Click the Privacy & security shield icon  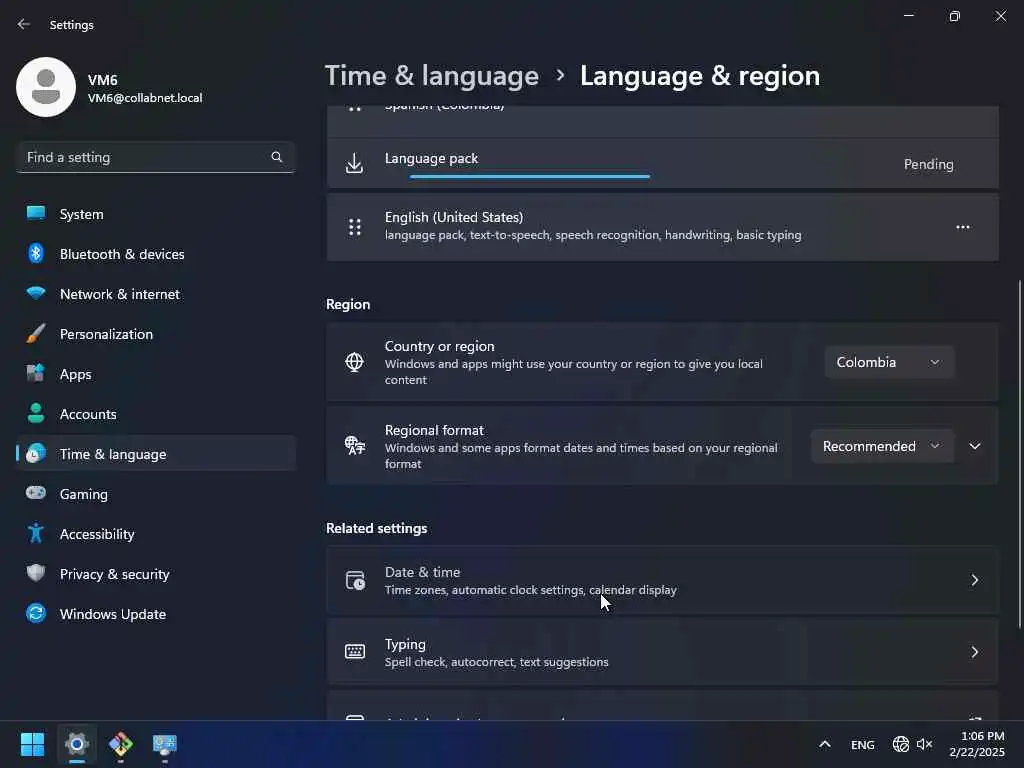coord(36,573)
